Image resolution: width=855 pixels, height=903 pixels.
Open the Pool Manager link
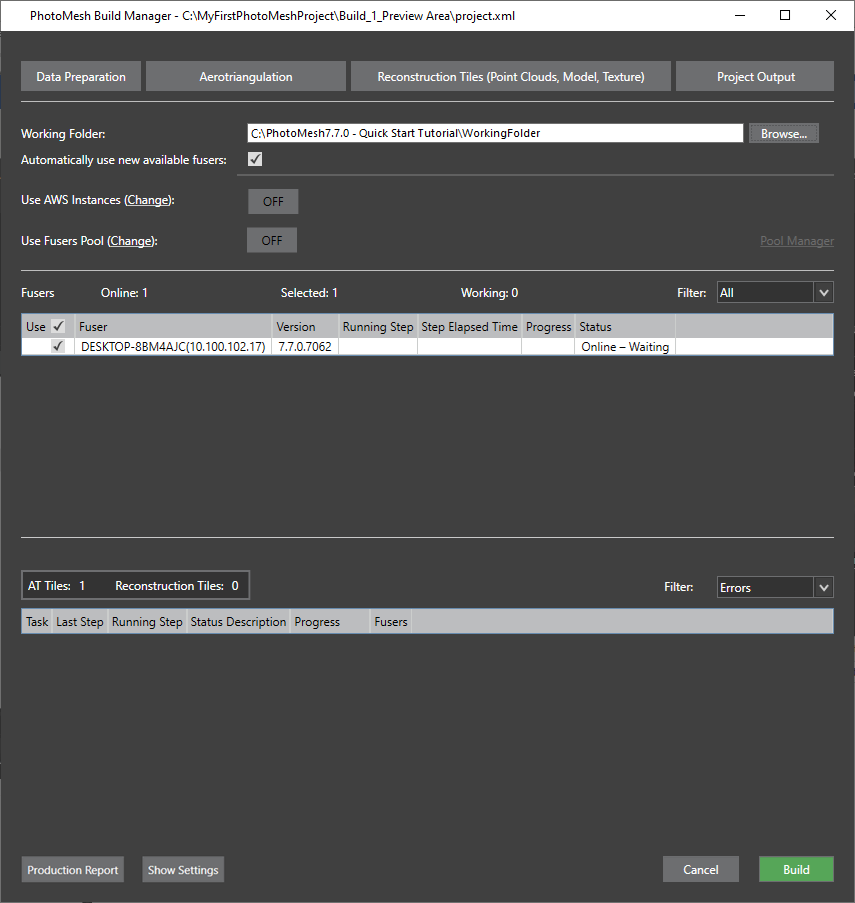[797, 241]
